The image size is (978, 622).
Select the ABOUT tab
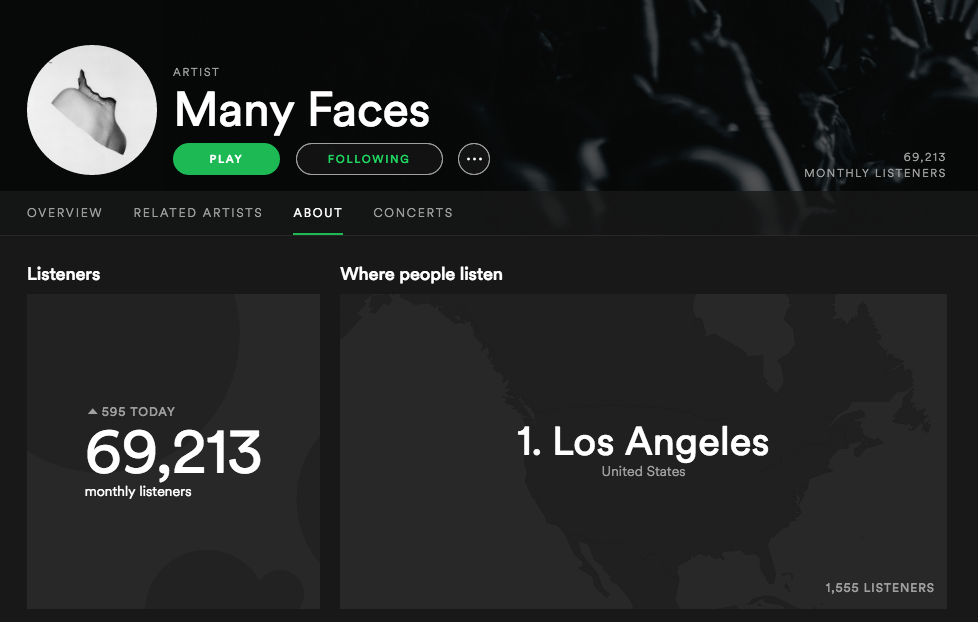pyautogui.click(x=317, y=213)
